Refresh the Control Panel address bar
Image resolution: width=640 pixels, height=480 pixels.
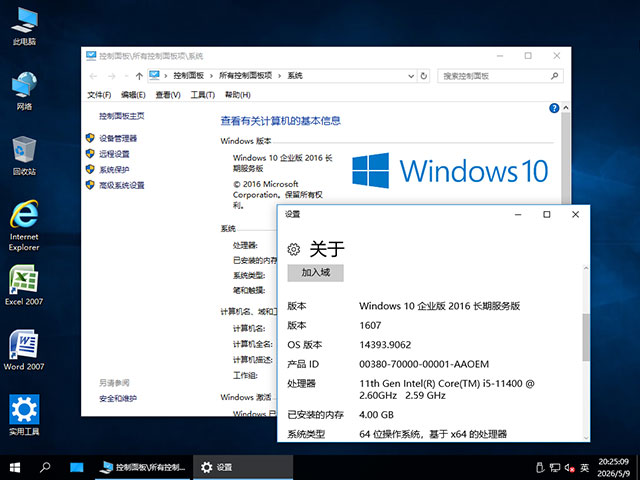[x=424, y=76]
